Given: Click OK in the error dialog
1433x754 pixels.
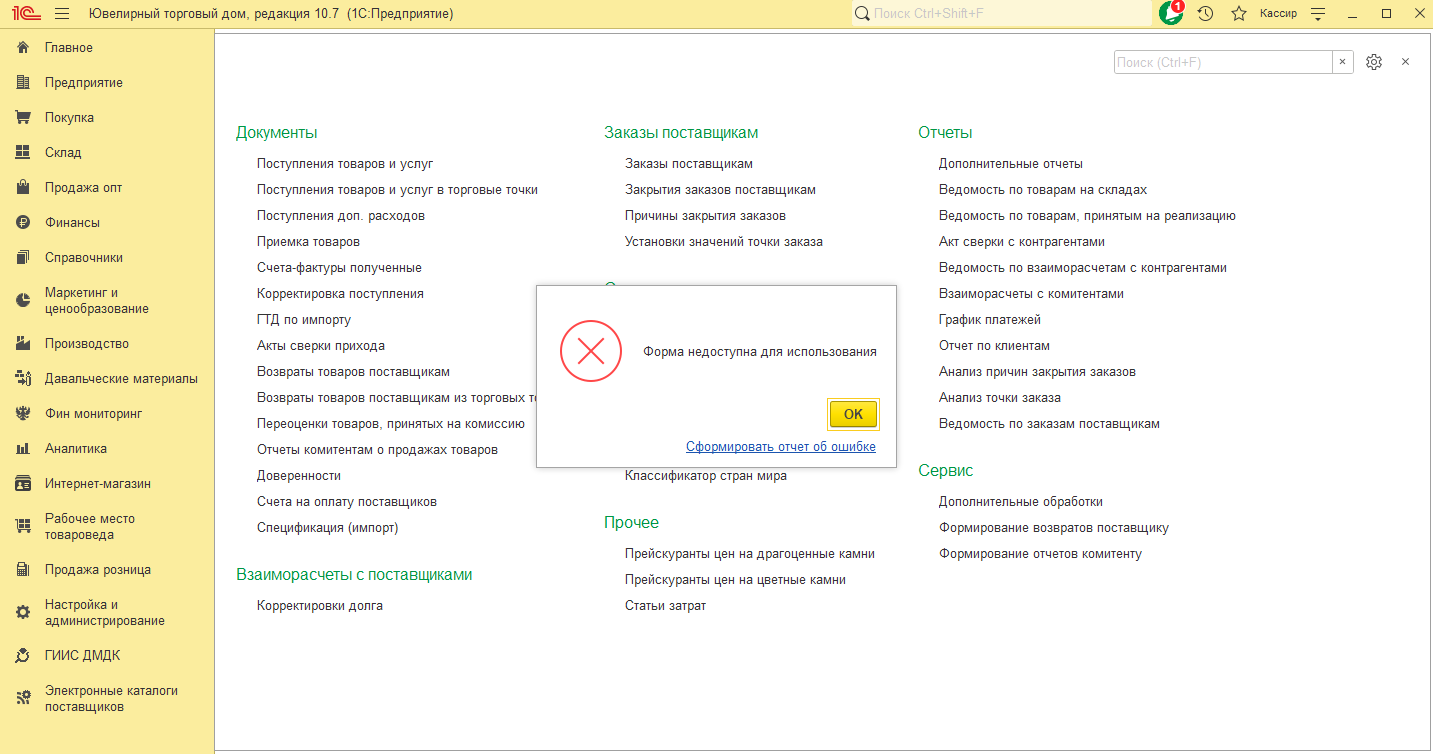Looking at the screenshot, I should coord(853,414).
